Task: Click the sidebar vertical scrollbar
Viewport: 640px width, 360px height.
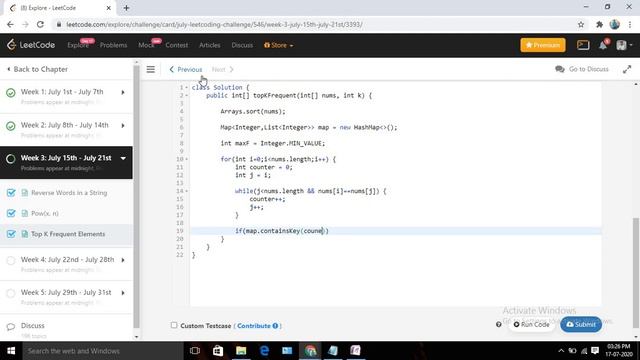Action: [x=137, y=196]
